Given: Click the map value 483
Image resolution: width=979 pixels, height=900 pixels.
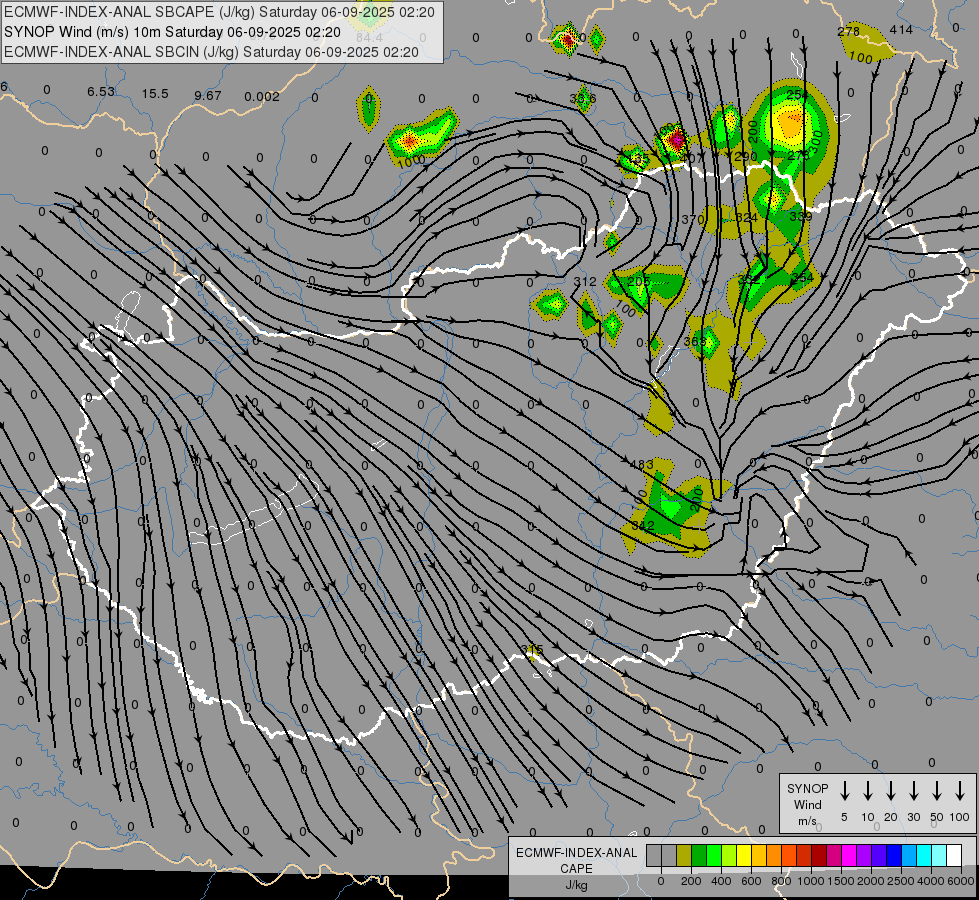Looking at the screenshot, I should (x=642, y=465).
